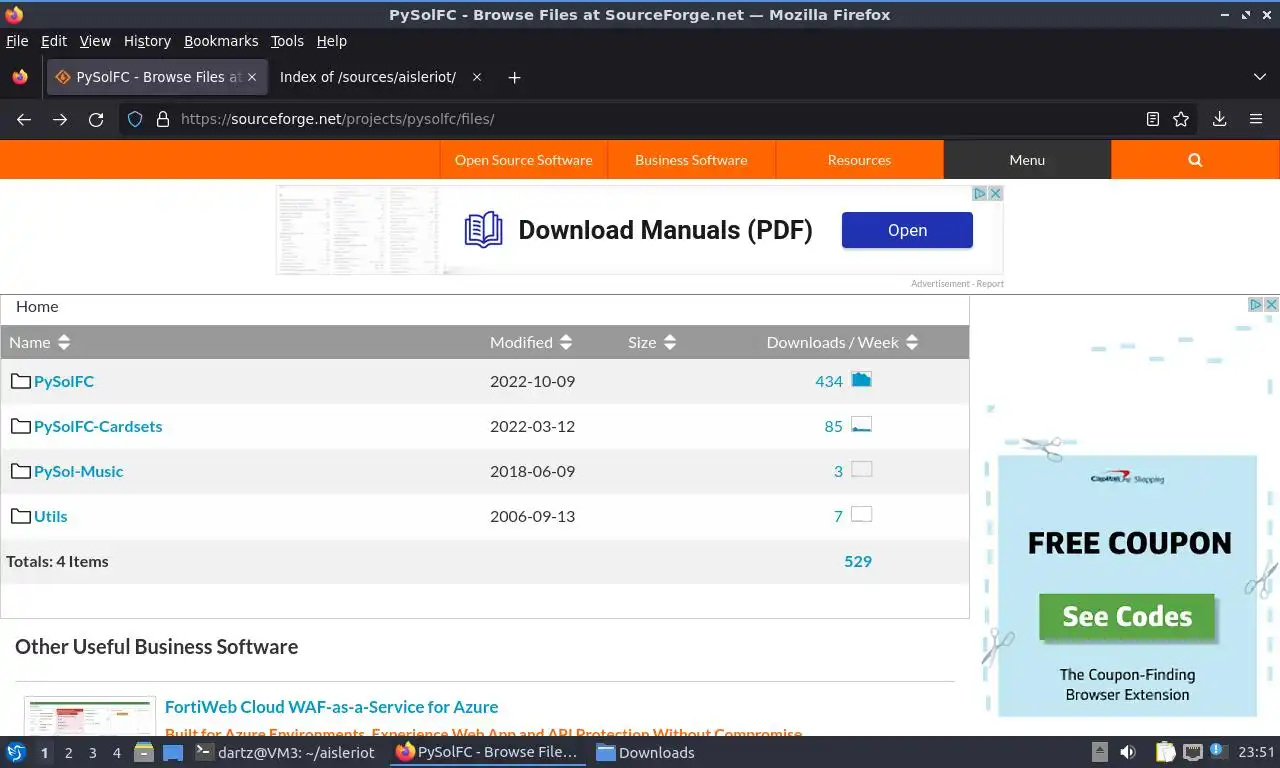The height and width of the screenshot is (768, 1280).
Task: Open the Downloads window from taskbar
Action: 645,753
